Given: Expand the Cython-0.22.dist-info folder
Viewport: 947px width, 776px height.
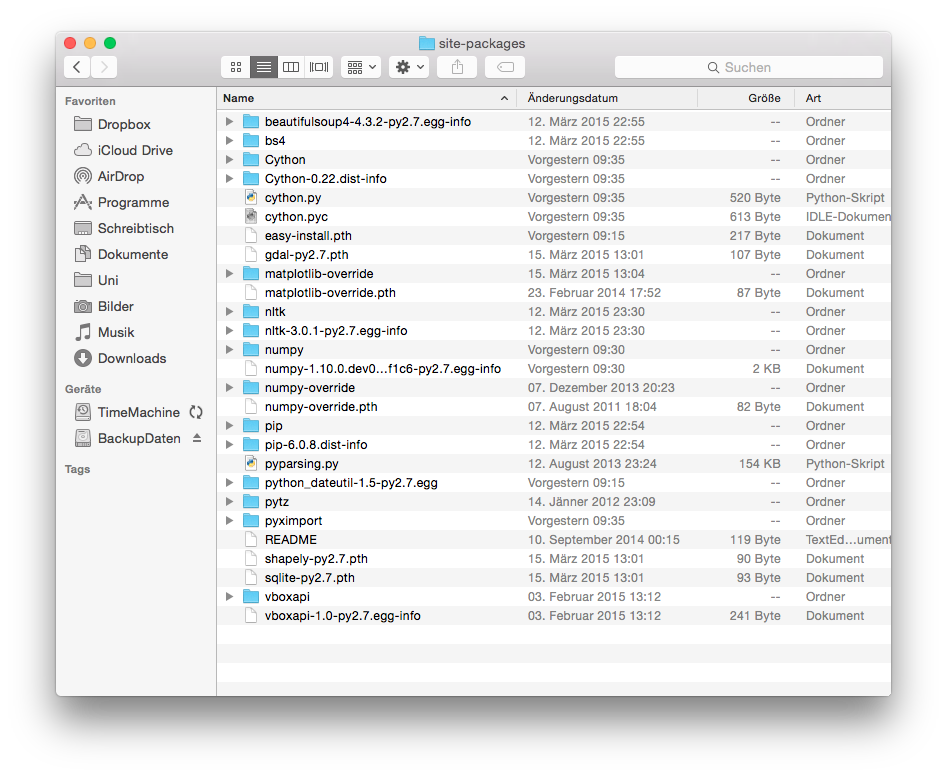Looking at the screenshot, I should click(x=230, y=179).
